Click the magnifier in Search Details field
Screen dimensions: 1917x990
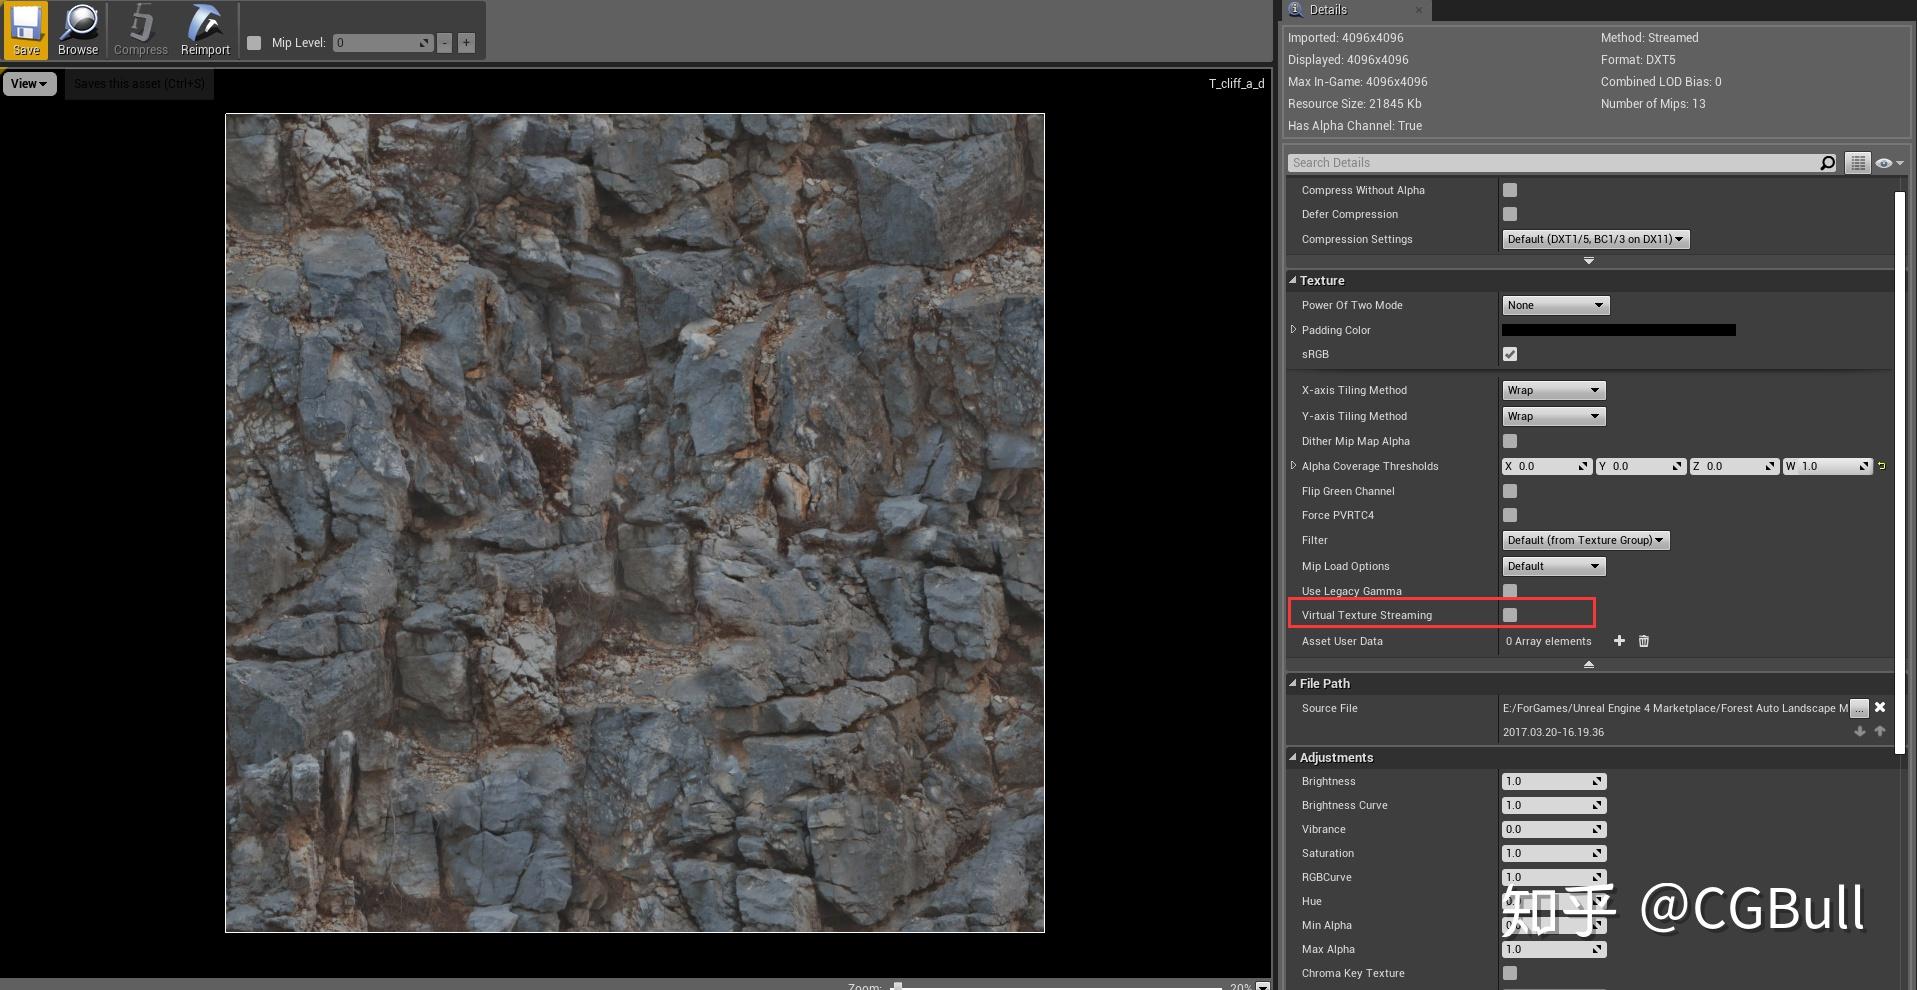1826,162
